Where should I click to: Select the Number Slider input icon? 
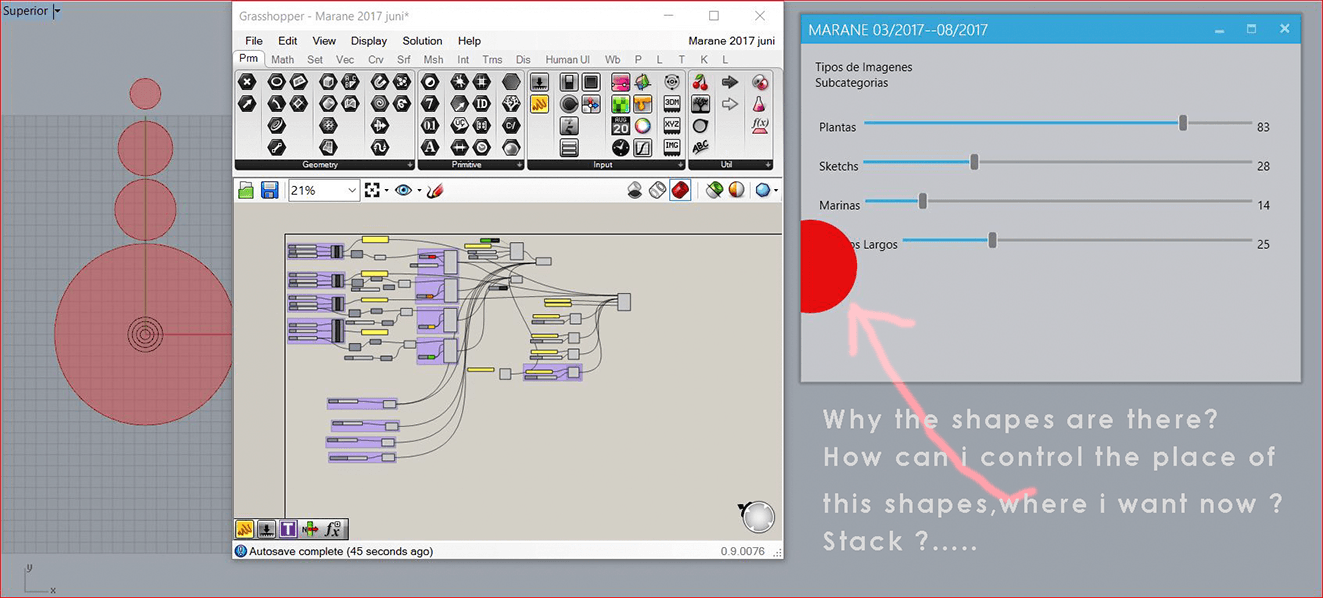pos(540,82)
